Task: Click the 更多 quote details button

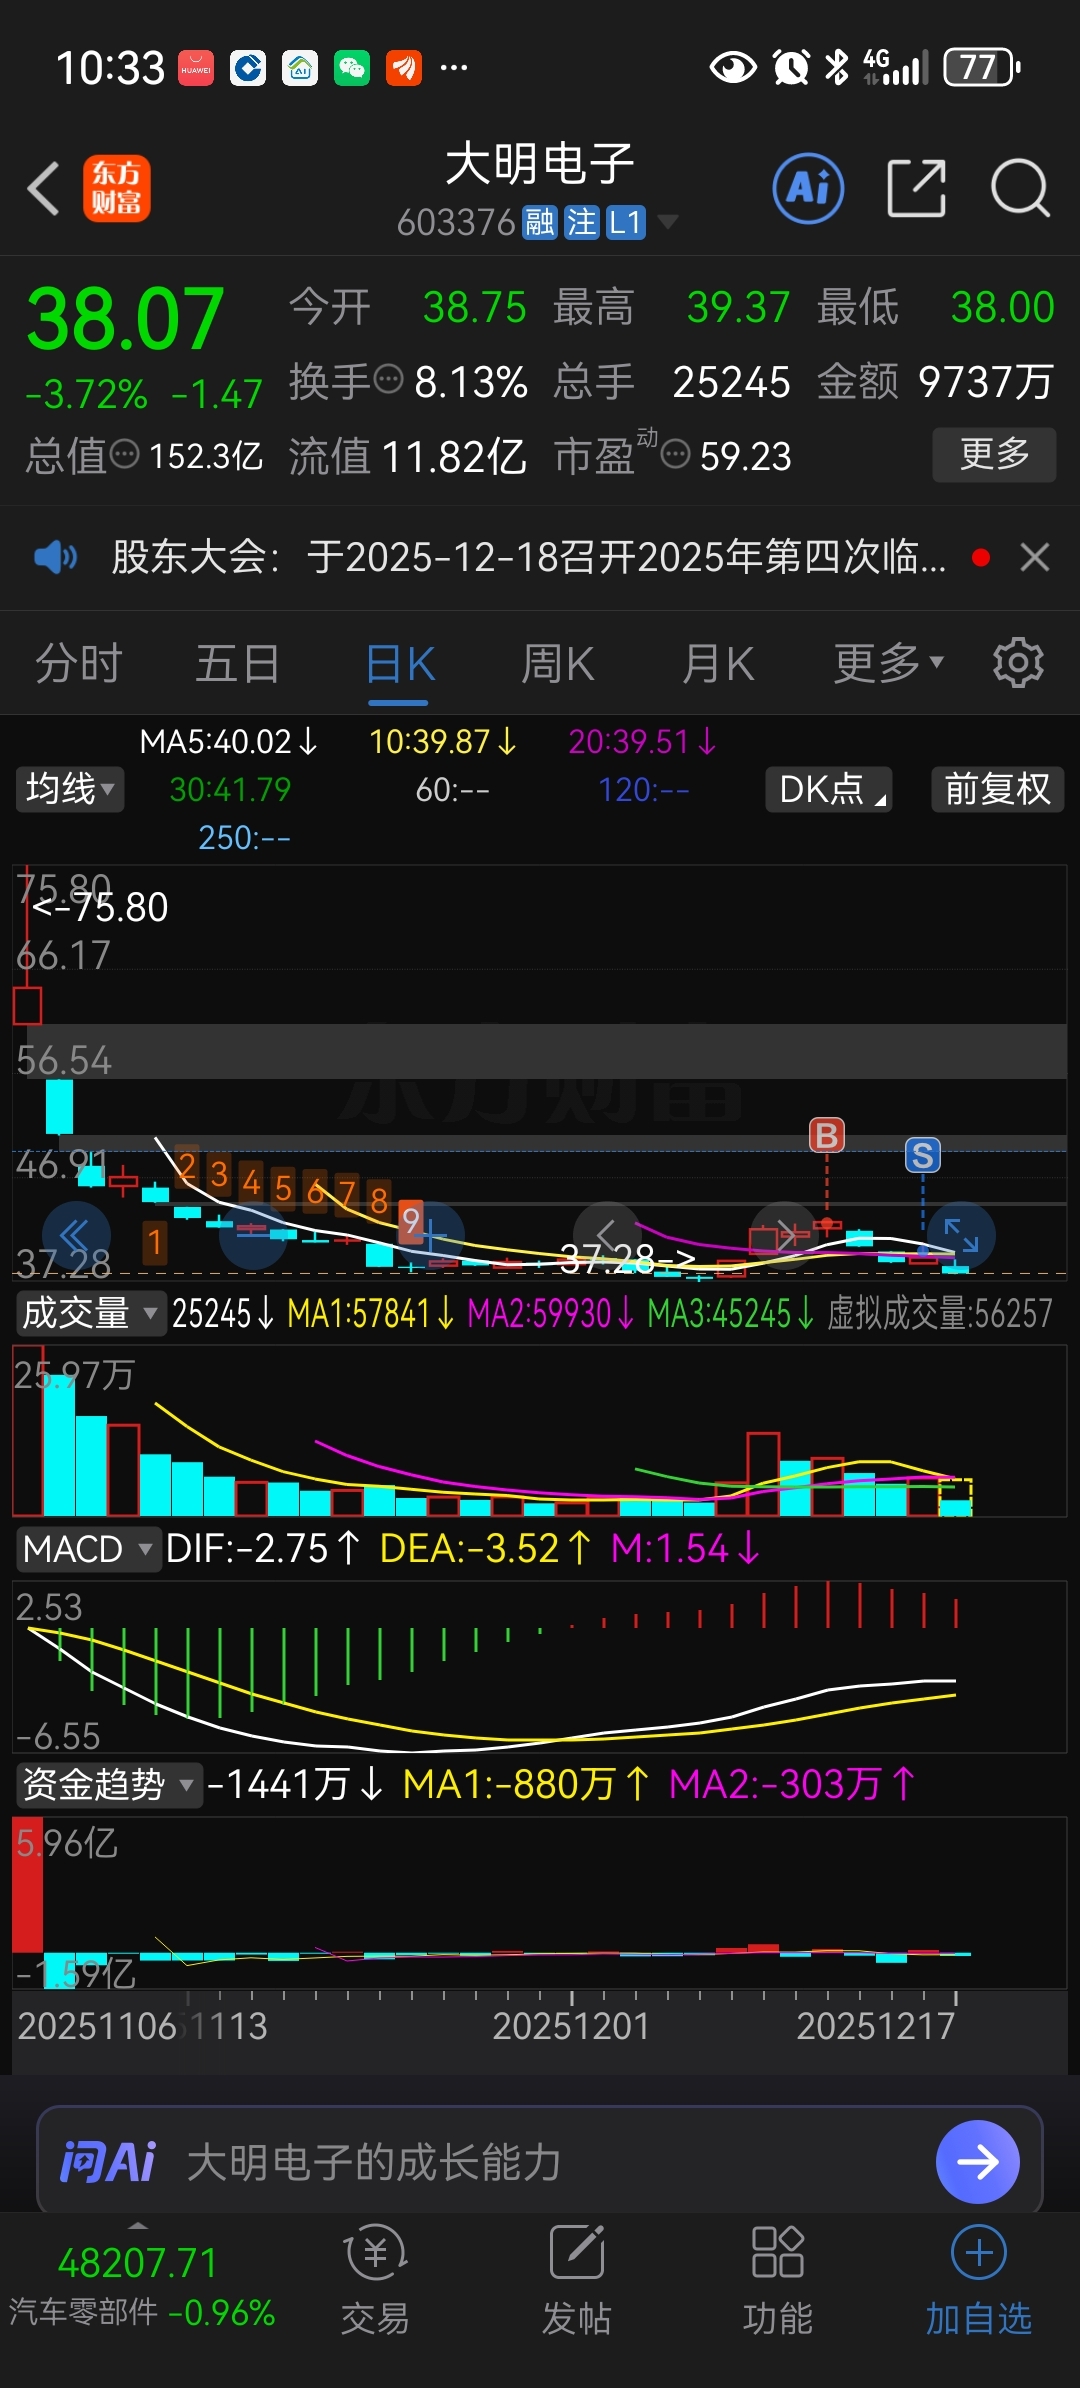Action: click(994, 455)
